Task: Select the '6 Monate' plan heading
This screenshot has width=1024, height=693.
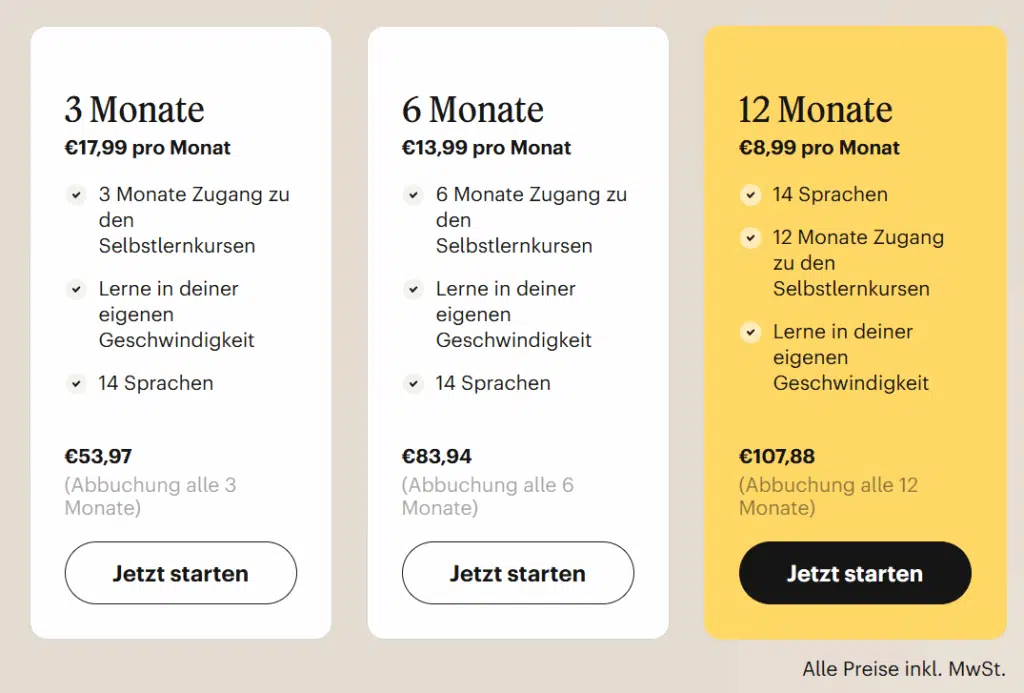Action: tap(473, 109)
